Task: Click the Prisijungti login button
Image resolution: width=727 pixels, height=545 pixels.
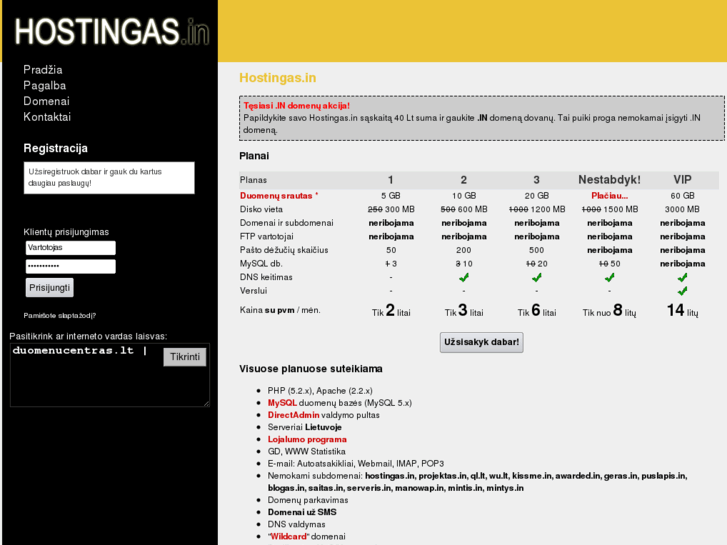Action: 50,288
